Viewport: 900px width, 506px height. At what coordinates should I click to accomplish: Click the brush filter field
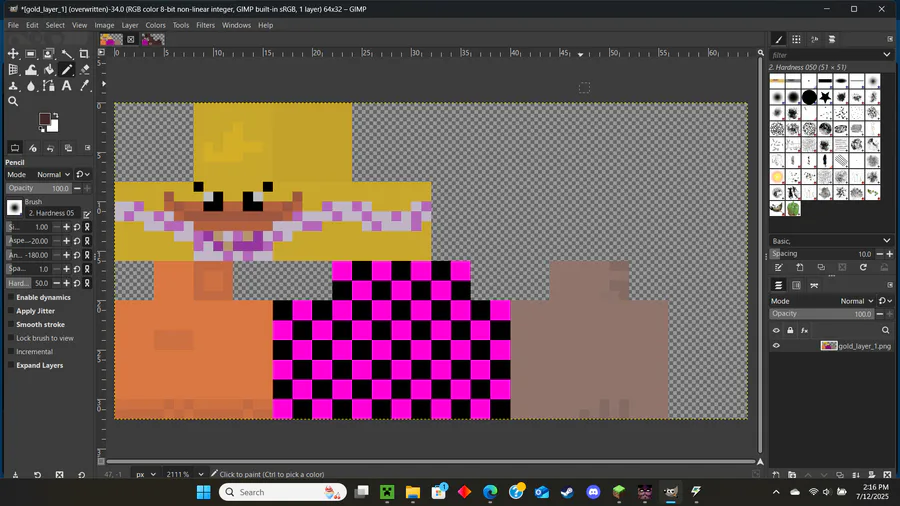tap(825, 55)
